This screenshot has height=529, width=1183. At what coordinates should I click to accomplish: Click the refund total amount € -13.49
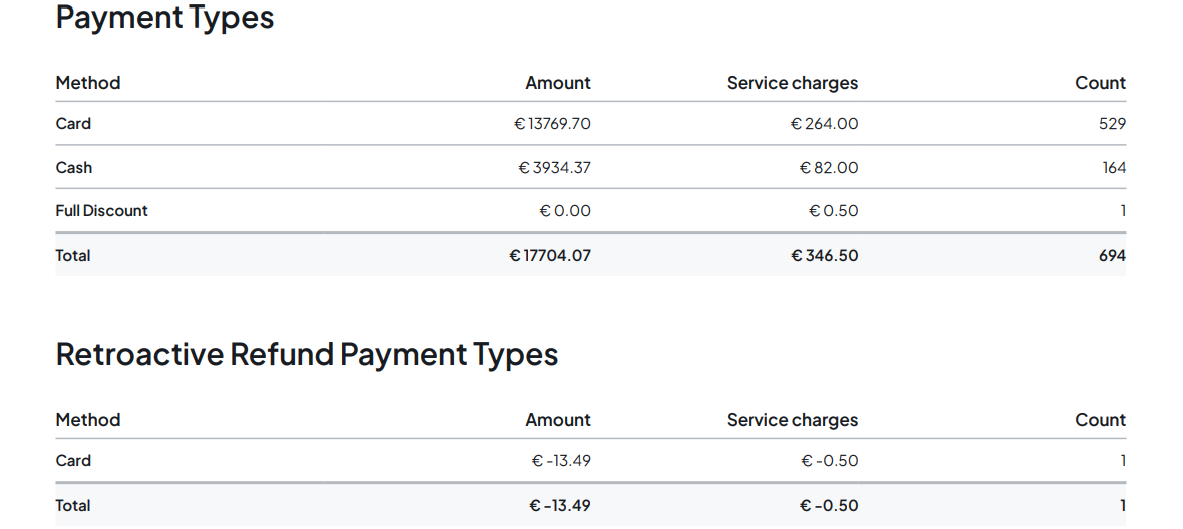[560, 506]
